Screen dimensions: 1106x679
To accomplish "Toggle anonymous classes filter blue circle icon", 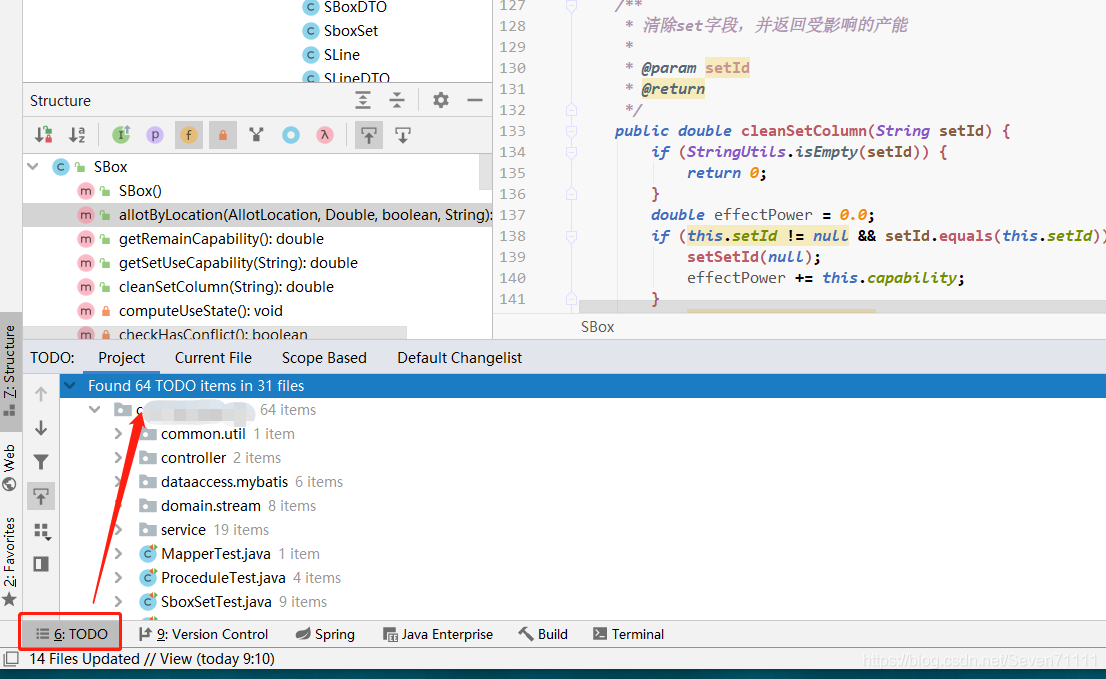I will click(290, 134).
